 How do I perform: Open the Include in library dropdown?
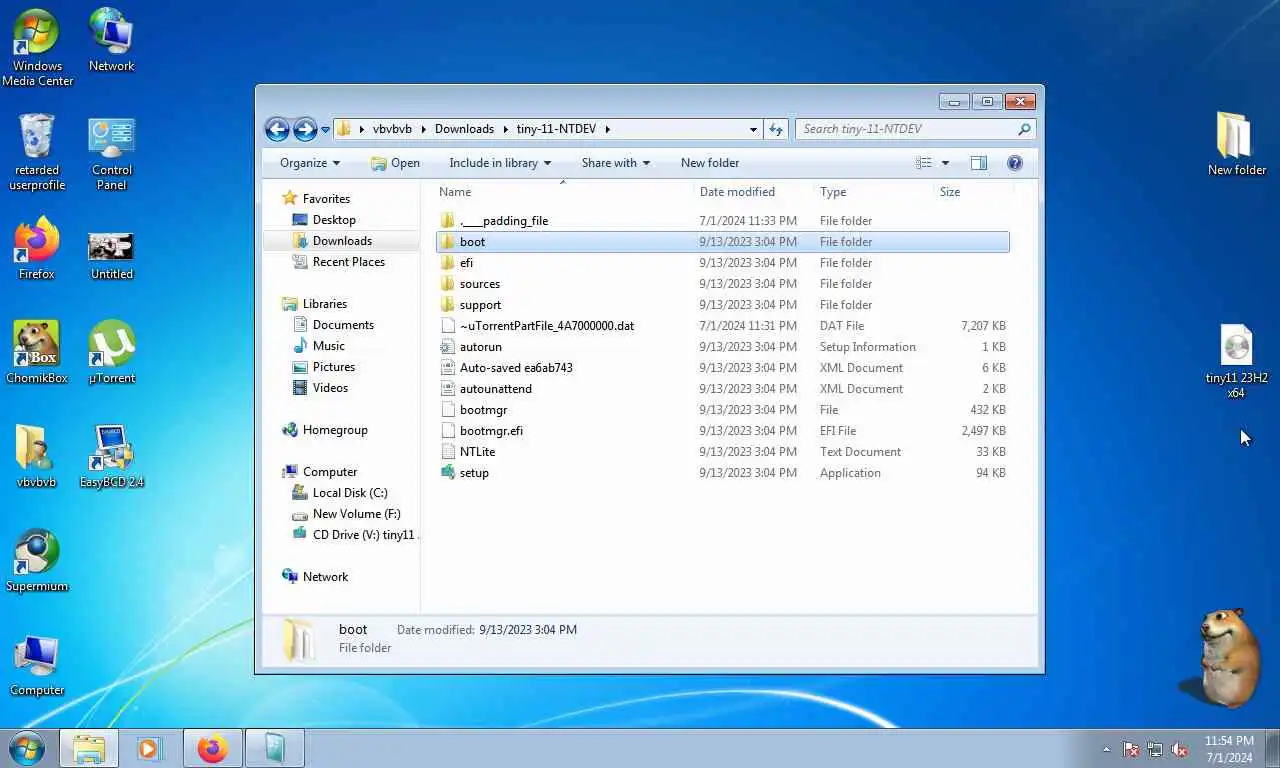click(500, 163)
